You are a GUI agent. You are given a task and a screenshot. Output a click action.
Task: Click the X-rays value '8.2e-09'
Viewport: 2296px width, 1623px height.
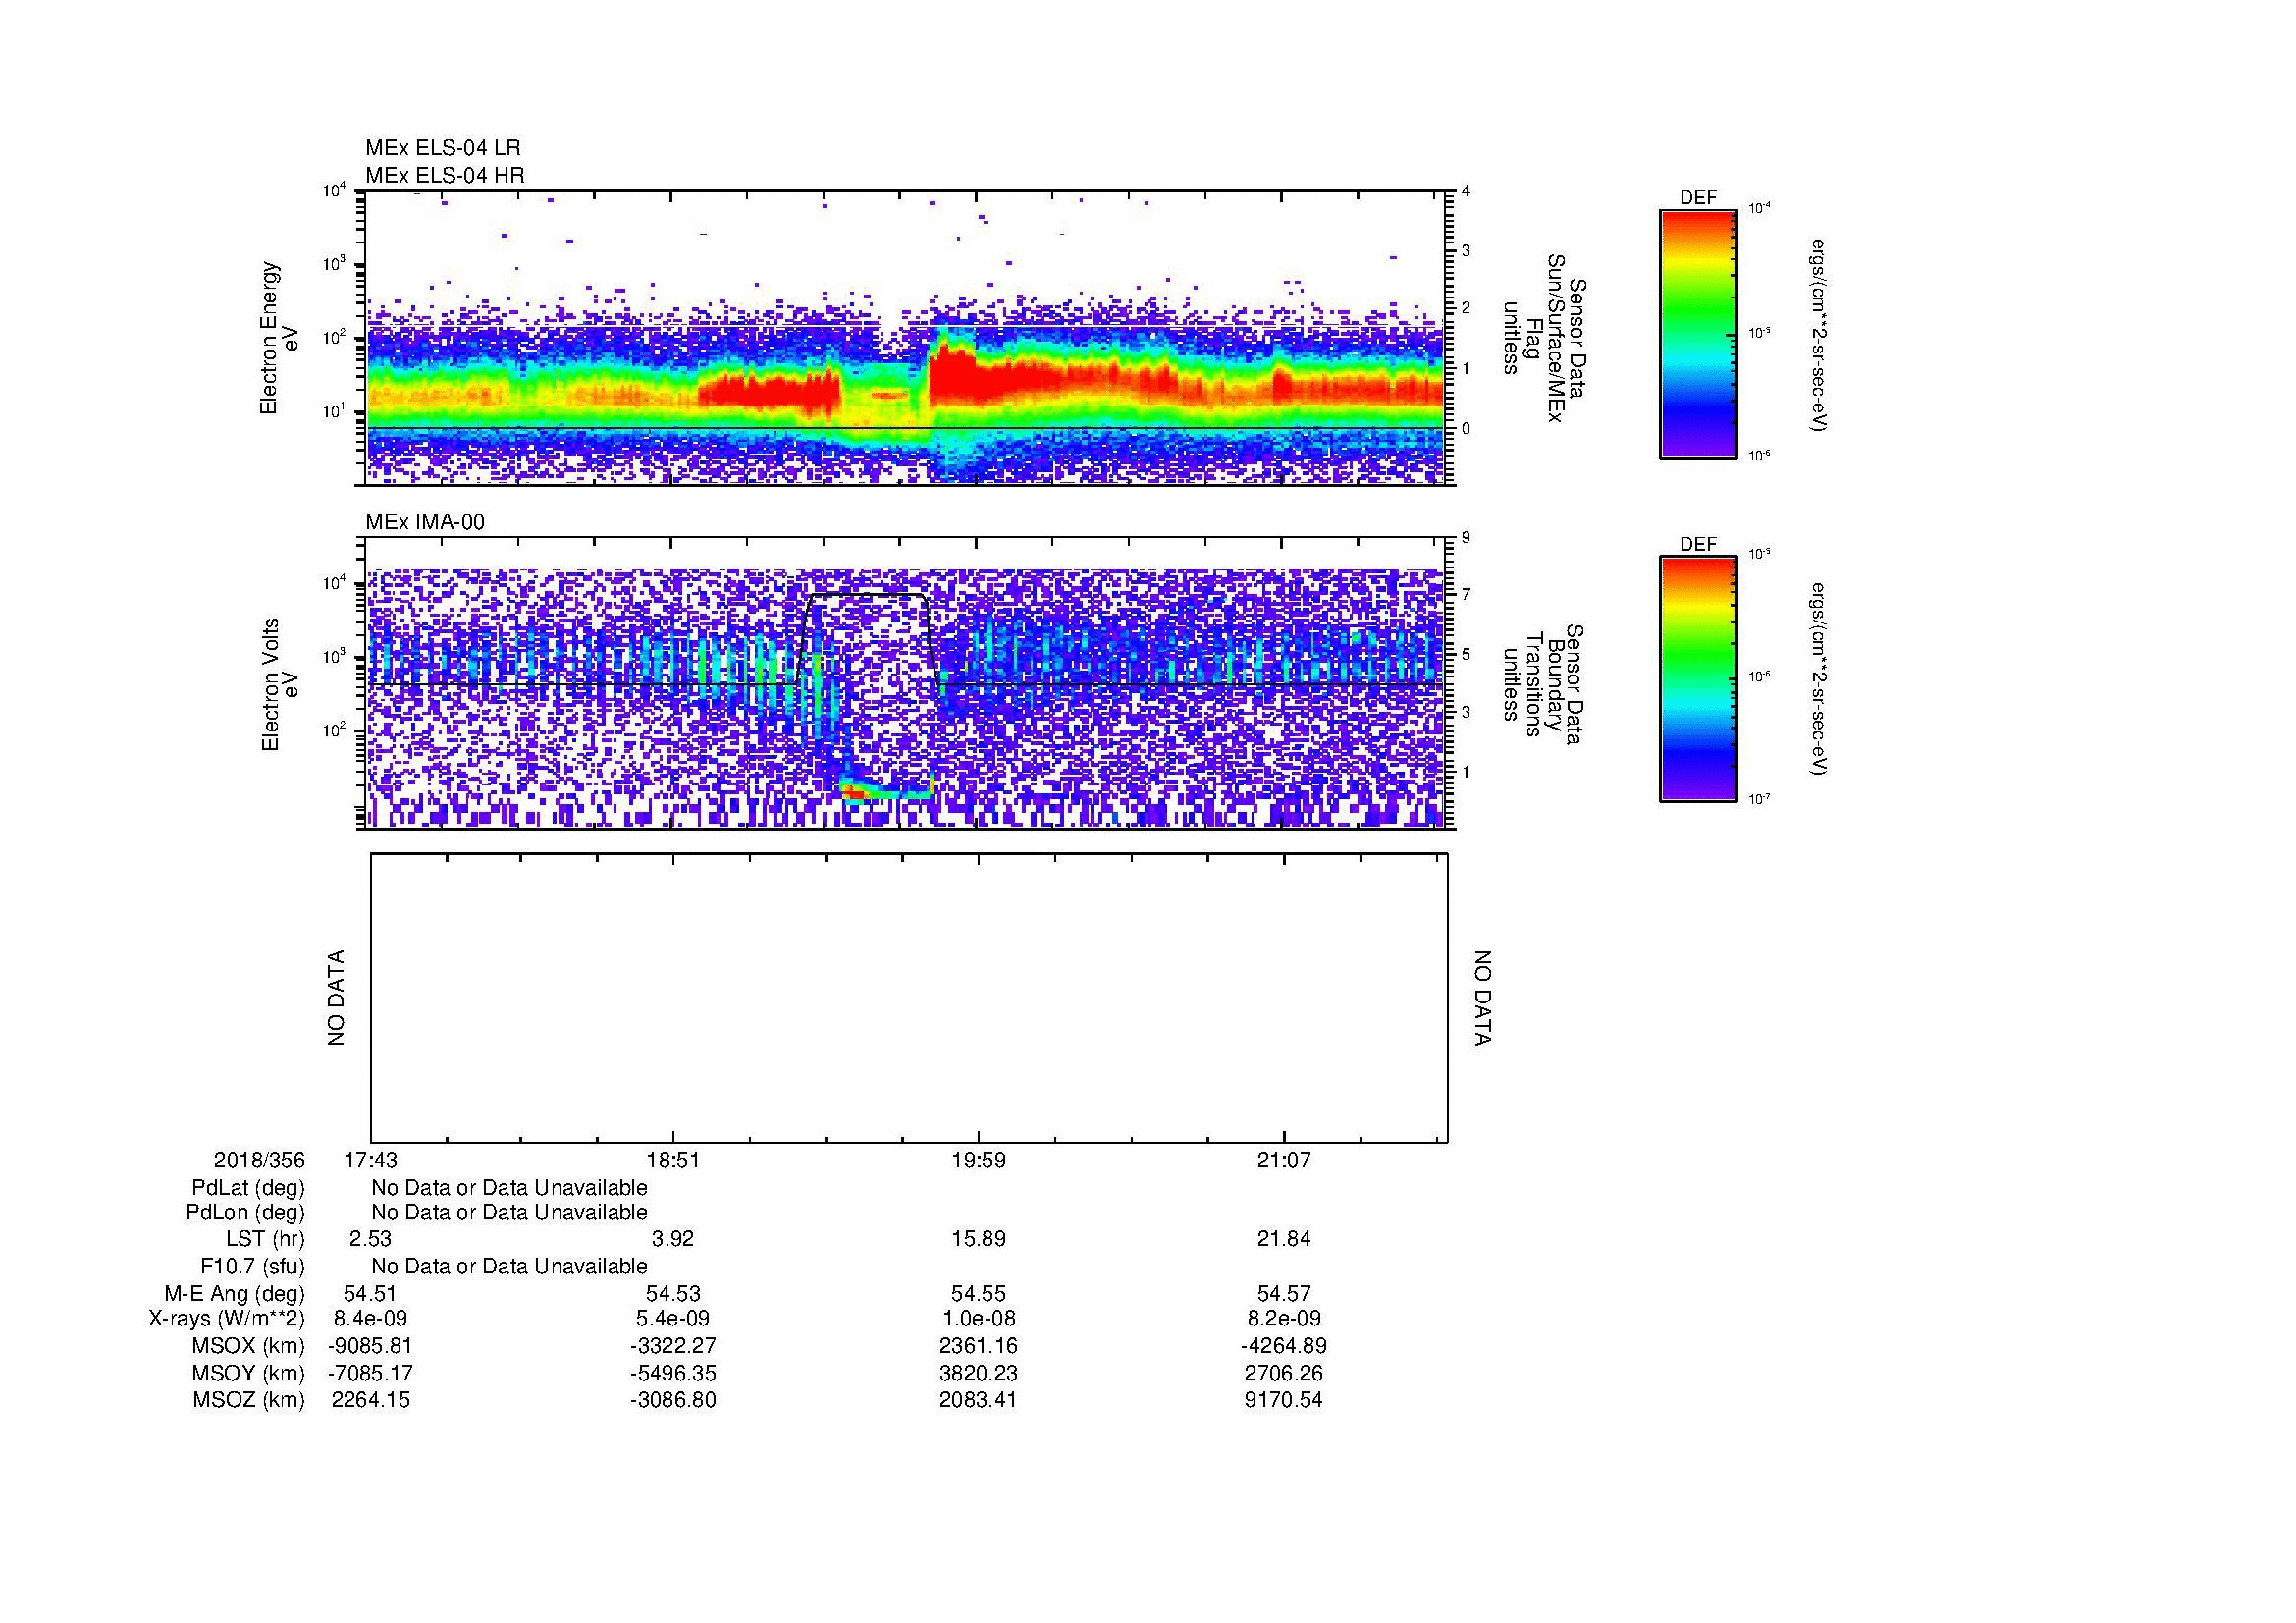coord(1284,1319)
